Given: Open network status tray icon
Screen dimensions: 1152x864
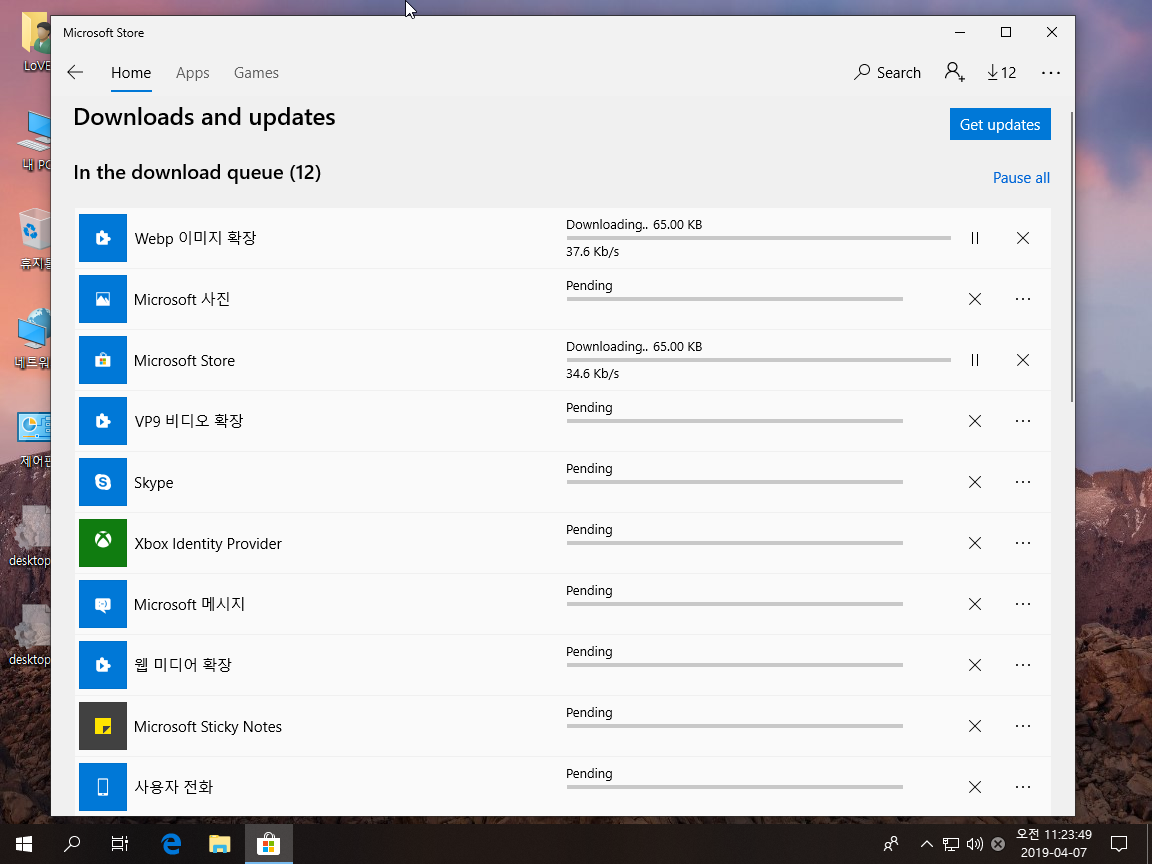Looking at the screenshot, I should pyautogui.click(x=951, y=844).
